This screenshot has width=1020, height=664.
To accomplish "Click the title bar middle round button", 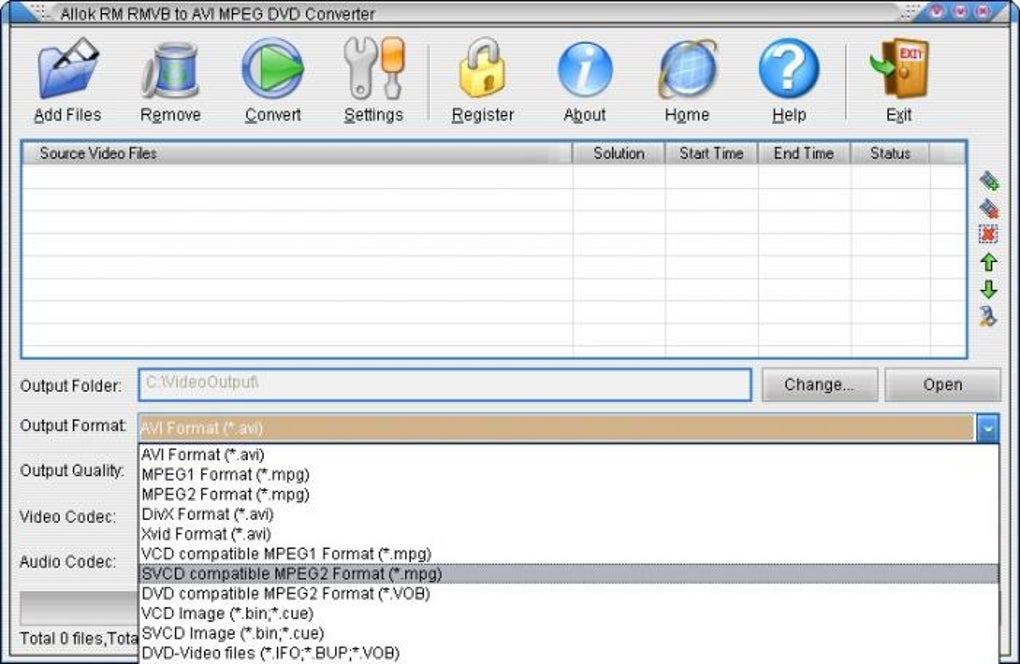I will (960, 11).
